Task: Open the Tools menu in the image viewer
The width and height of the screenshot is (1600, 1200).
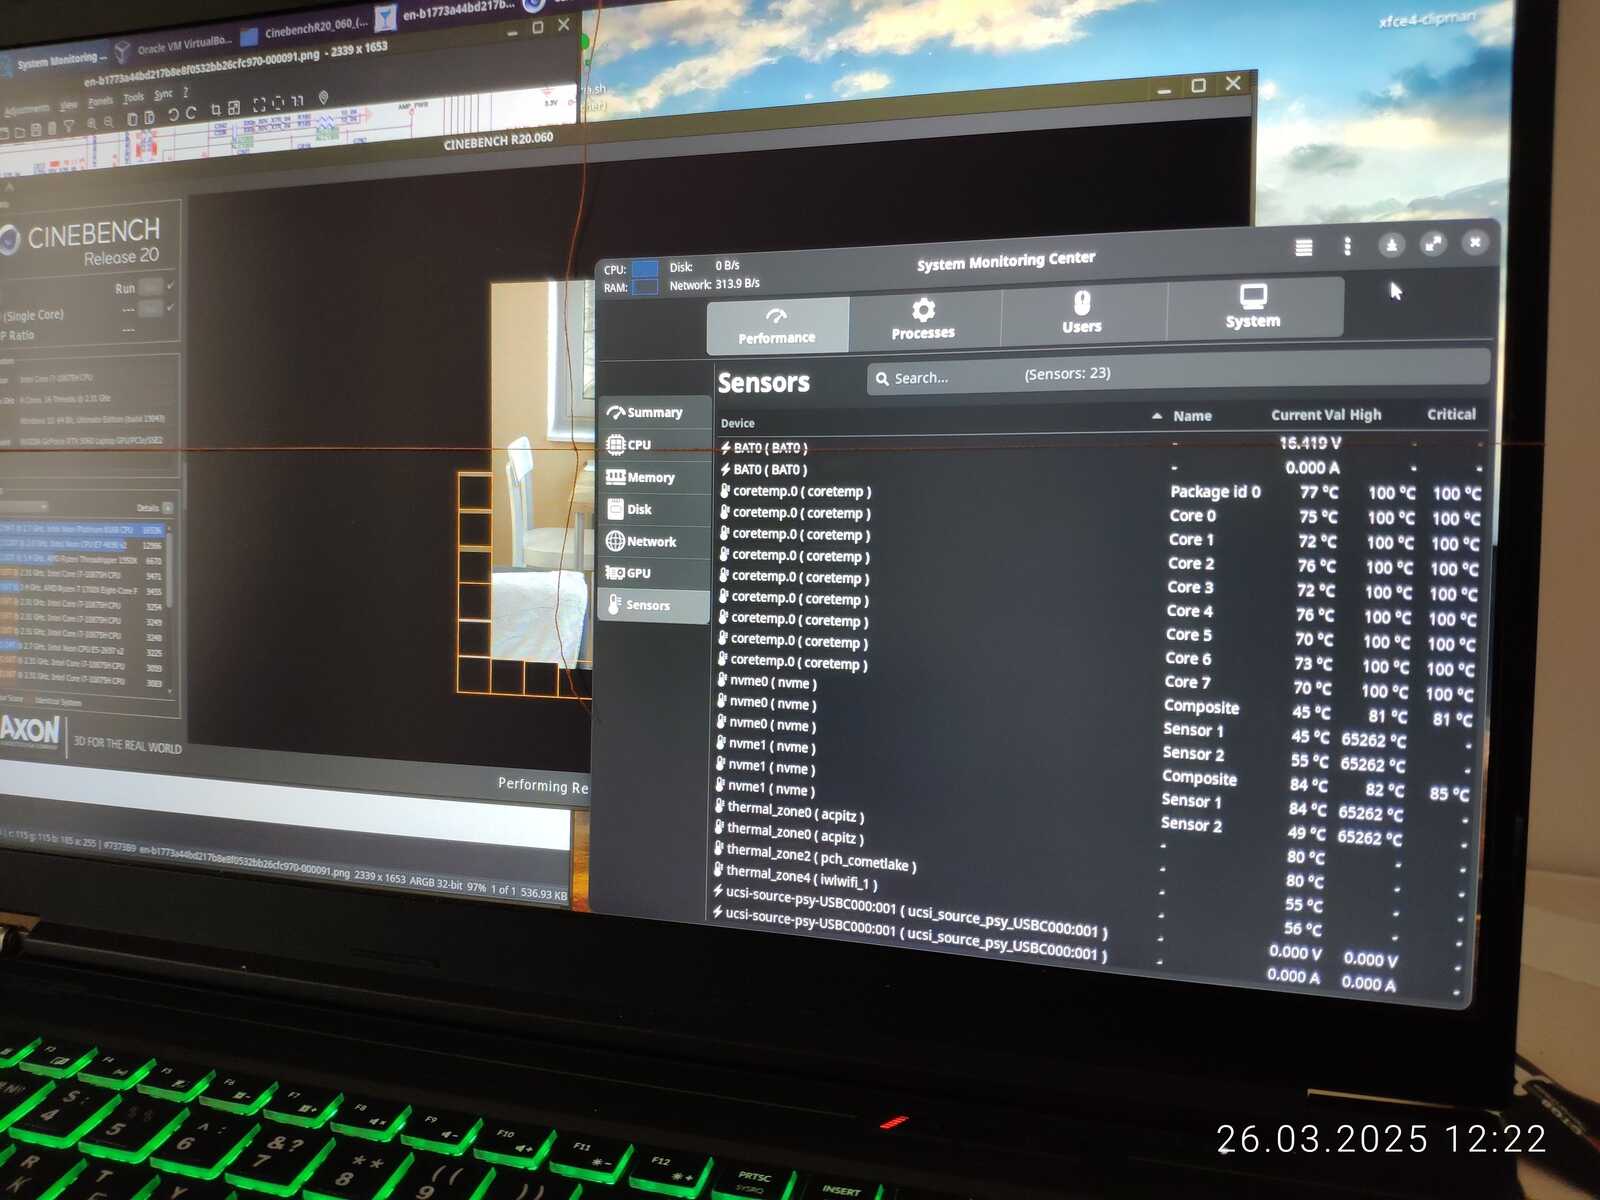Action: coord(133,98)
